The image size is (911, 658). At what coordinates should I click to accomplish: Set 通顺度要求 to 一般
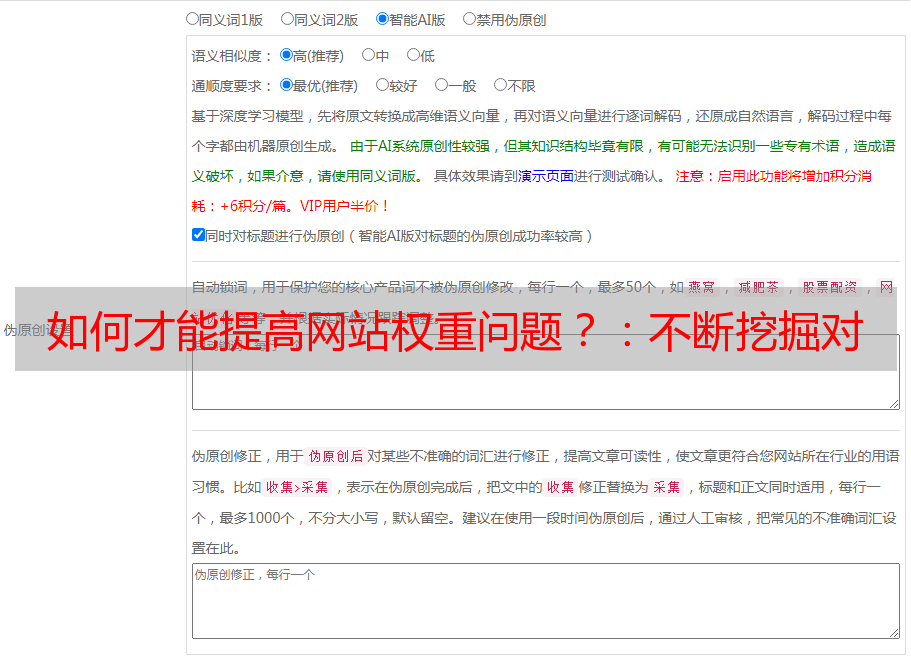pyautogui.click(x=442, y=85)
